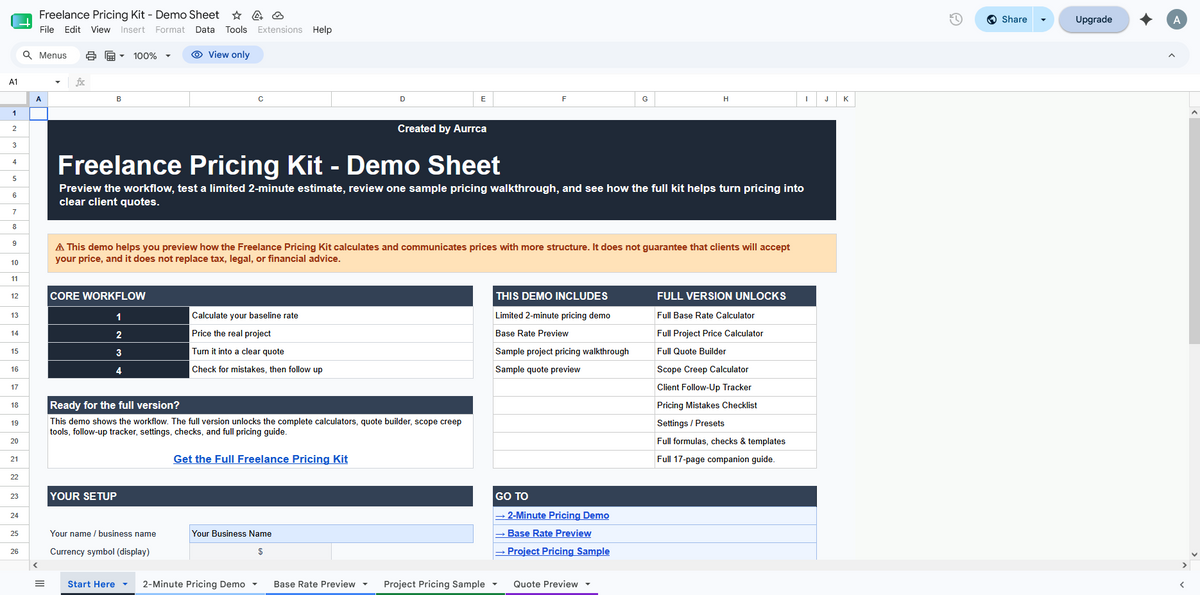This screenshot has height=595, width=1200.
Task: Star the Freelance Pricing Kit document
Action: tap(237, 16)
